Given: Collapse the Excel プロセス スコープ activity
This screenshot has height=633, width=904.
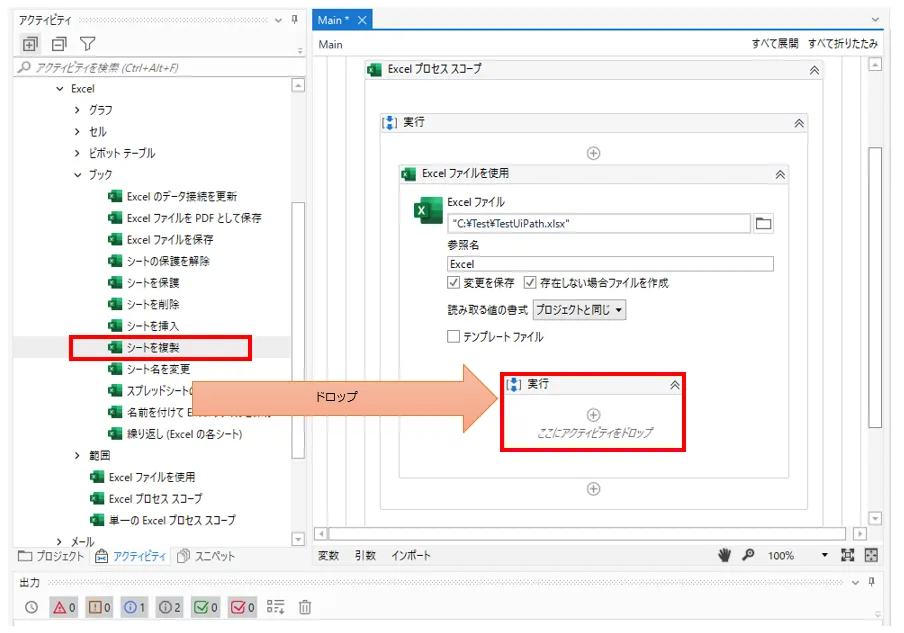Looking at the screenshot, I should (x=814, y=70).
